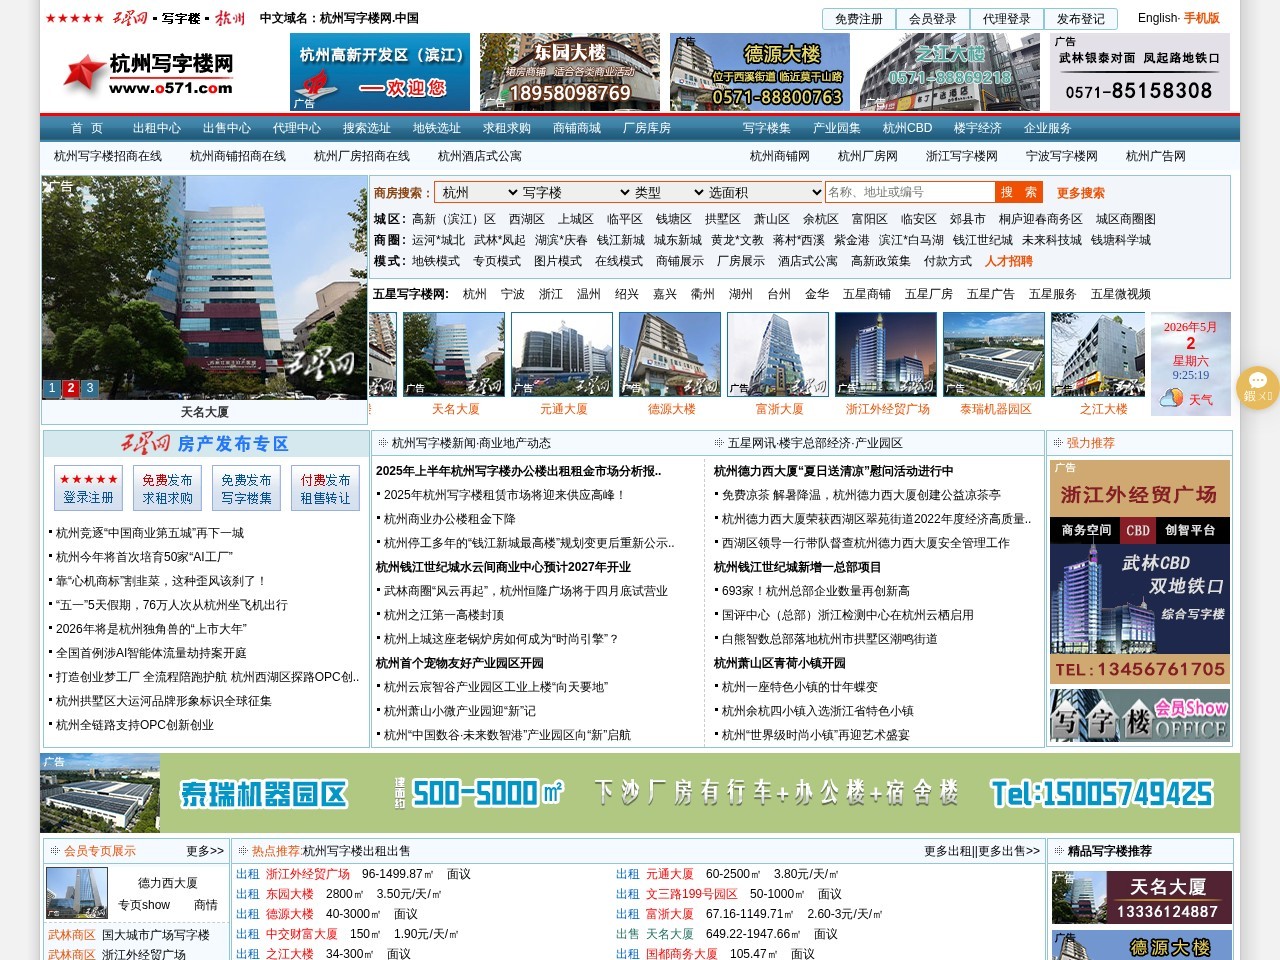Open the 杭州酒店式公寓 link
Viewport: 1280px width, 960px height.
[x=480, y=156]
